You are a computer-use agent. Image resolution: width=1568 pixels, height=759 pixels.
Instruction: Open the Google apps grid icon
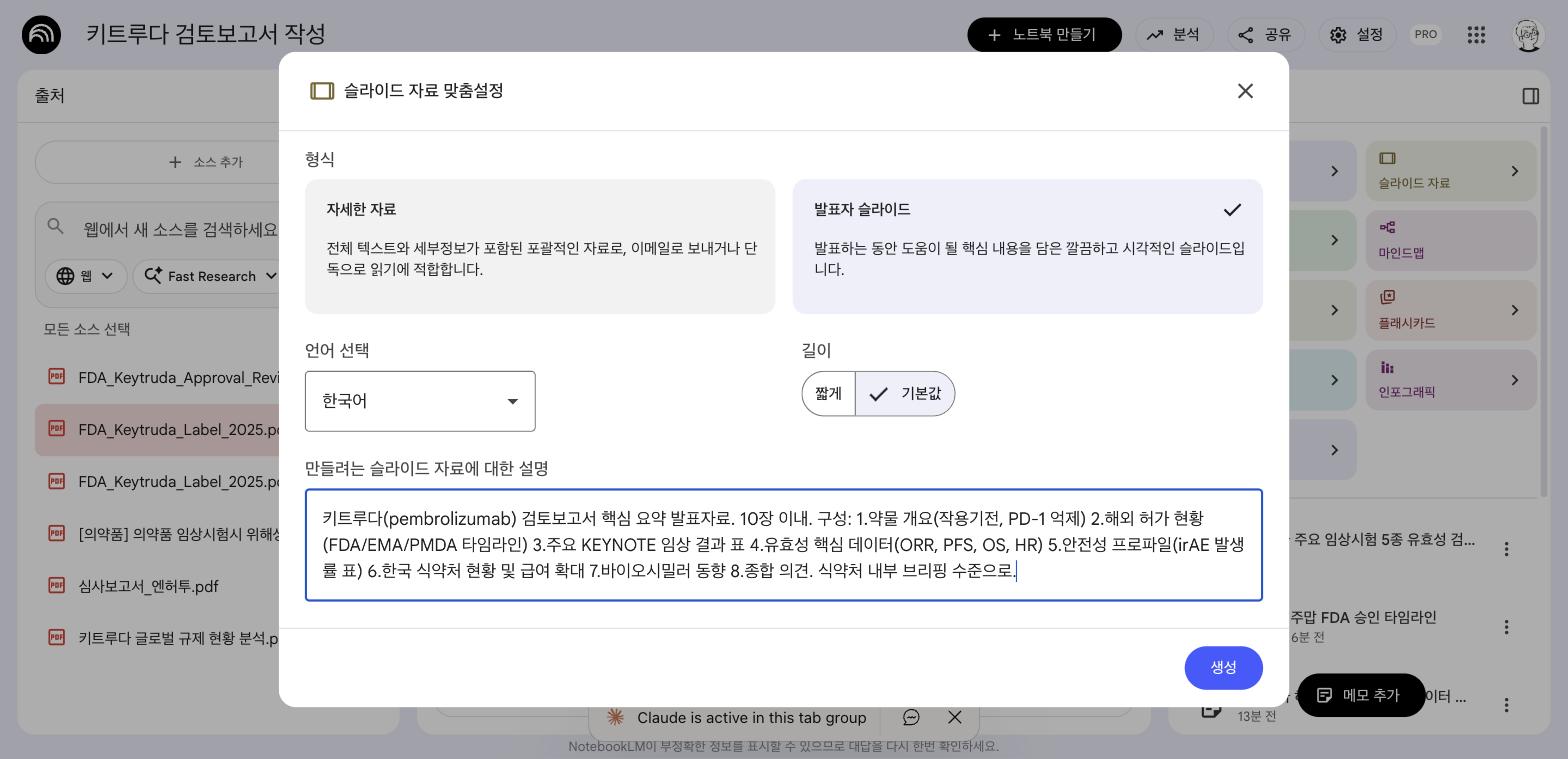(1476, 34)
